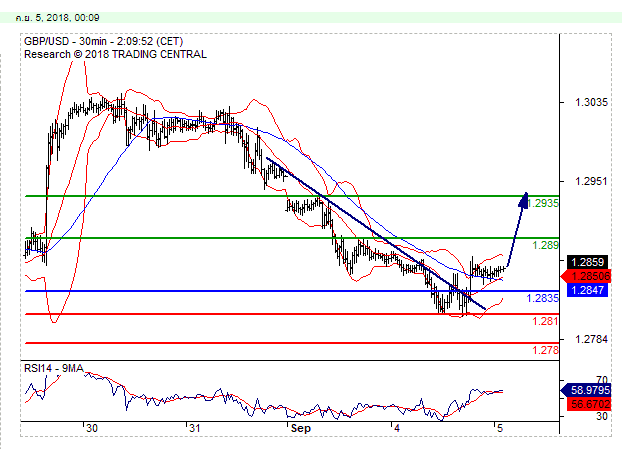
Task: Click the RSI14 - 9MA indicator label
Action: tap(54, 368)
